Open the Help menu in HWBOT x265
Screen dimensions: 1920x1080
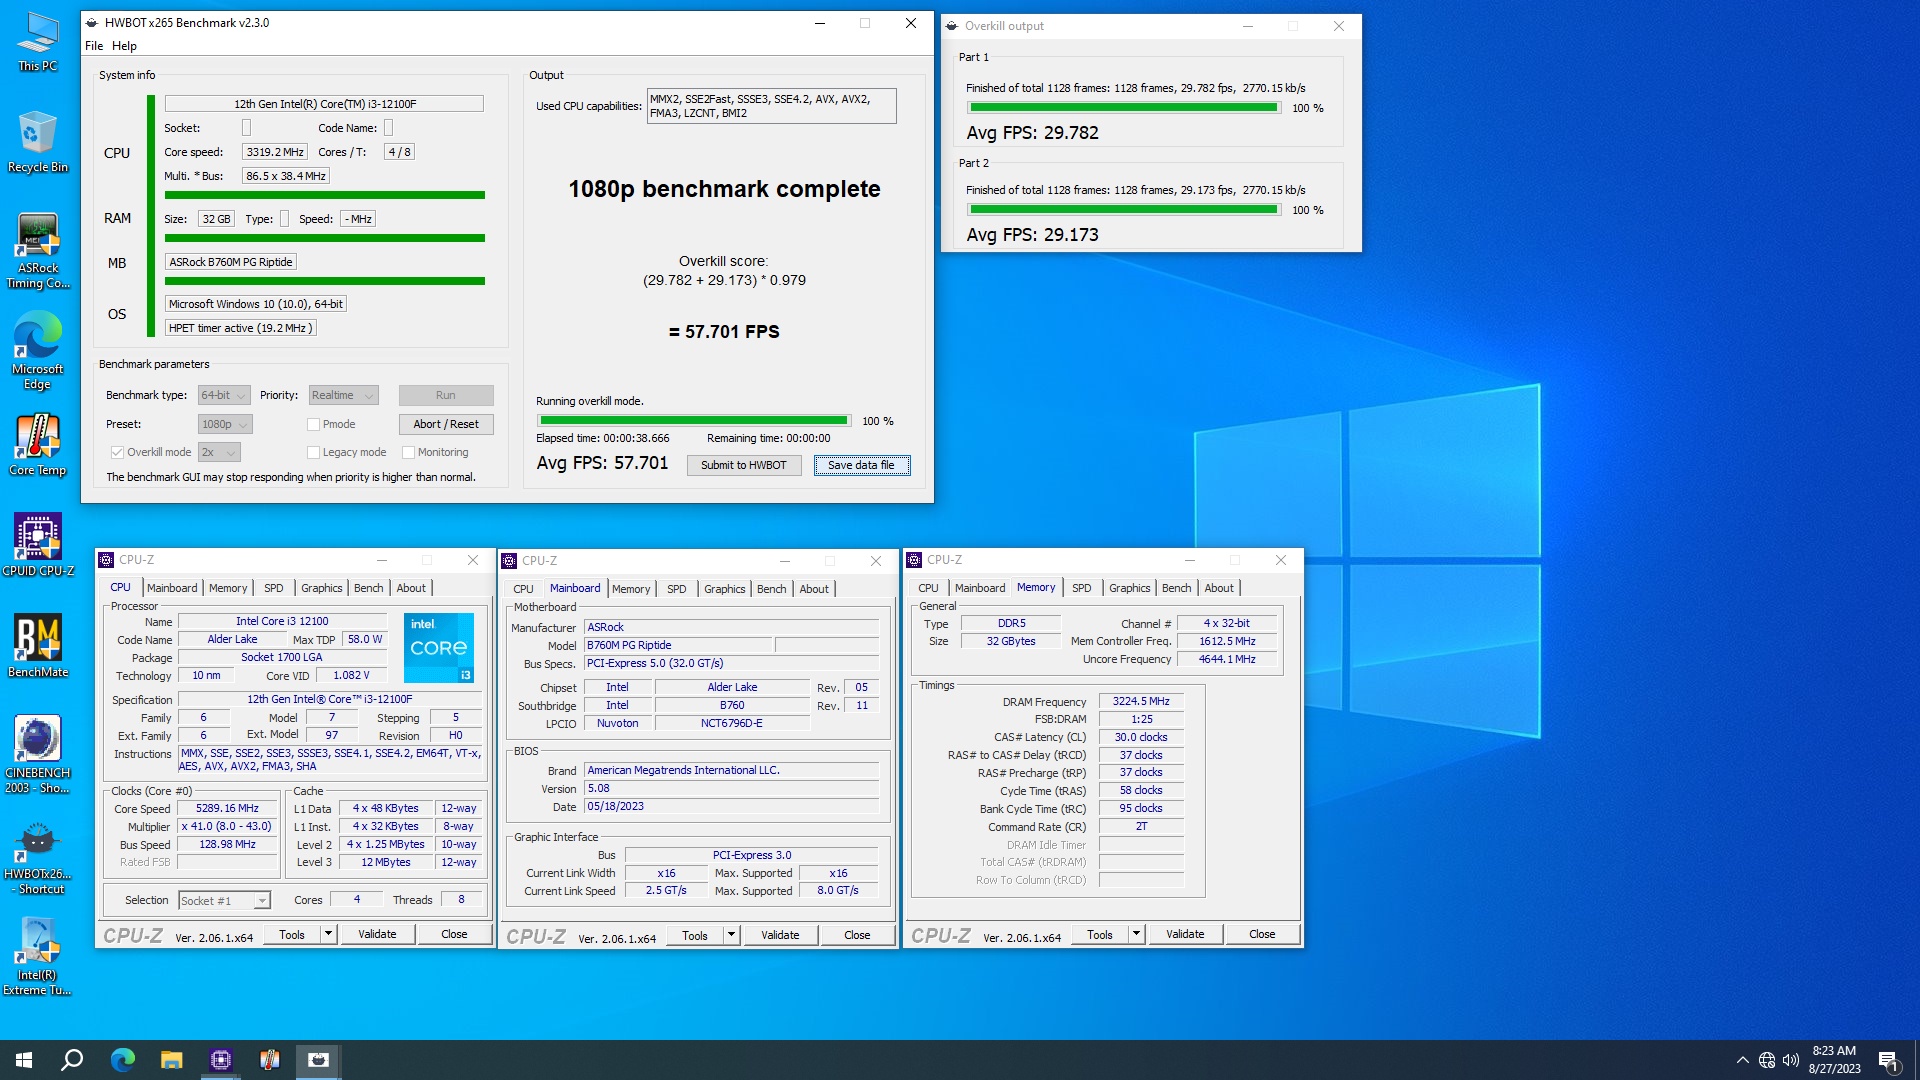[x=124, y=46]
